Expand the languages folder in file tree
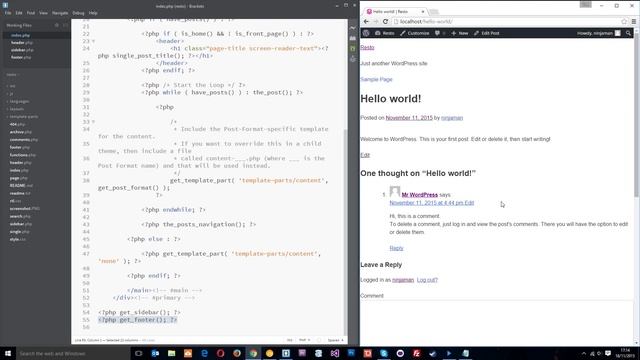The height and width of the screenshot is (360, 640). [x=19, y=101]
